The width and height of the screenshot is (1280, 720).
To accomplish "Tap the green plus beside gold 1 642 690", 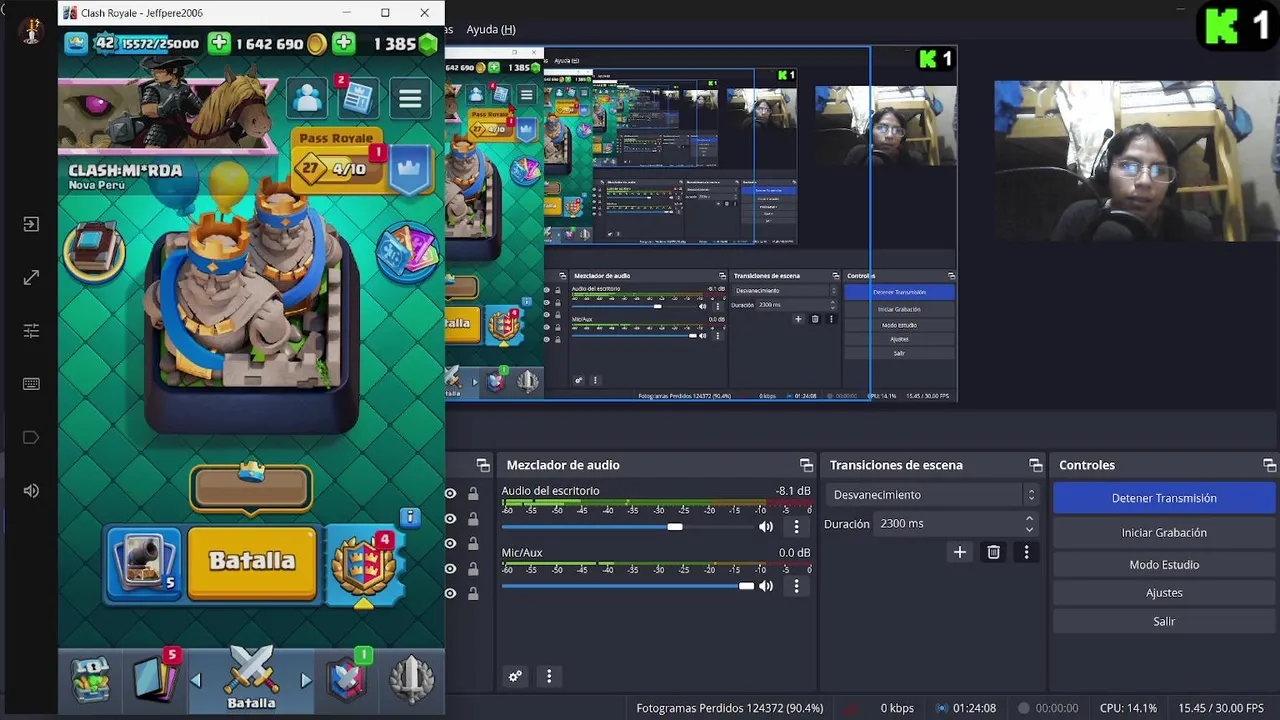I will point(219,44).
